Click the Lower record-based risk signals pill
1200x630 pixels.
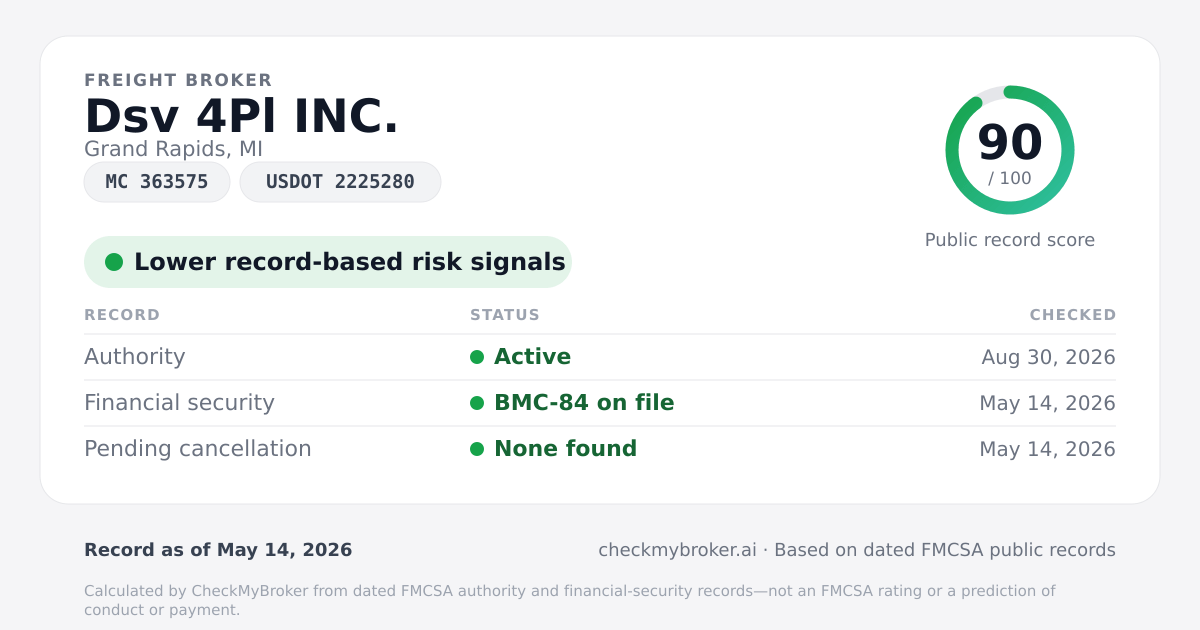pyautogui.click(x=328, y=262)
